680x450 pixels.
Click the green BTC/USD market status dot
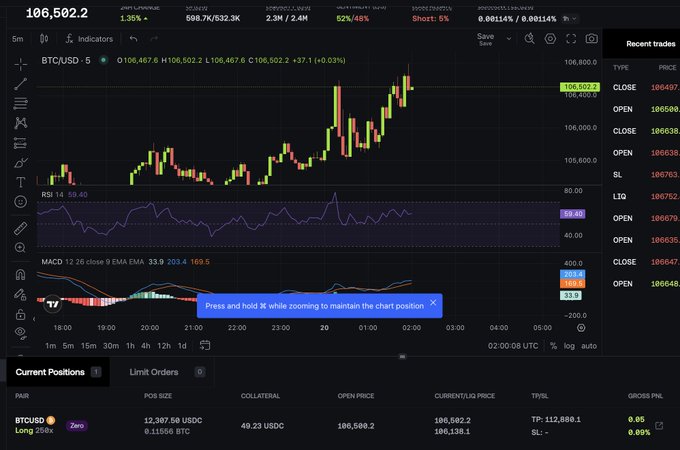tap(103, 60)
